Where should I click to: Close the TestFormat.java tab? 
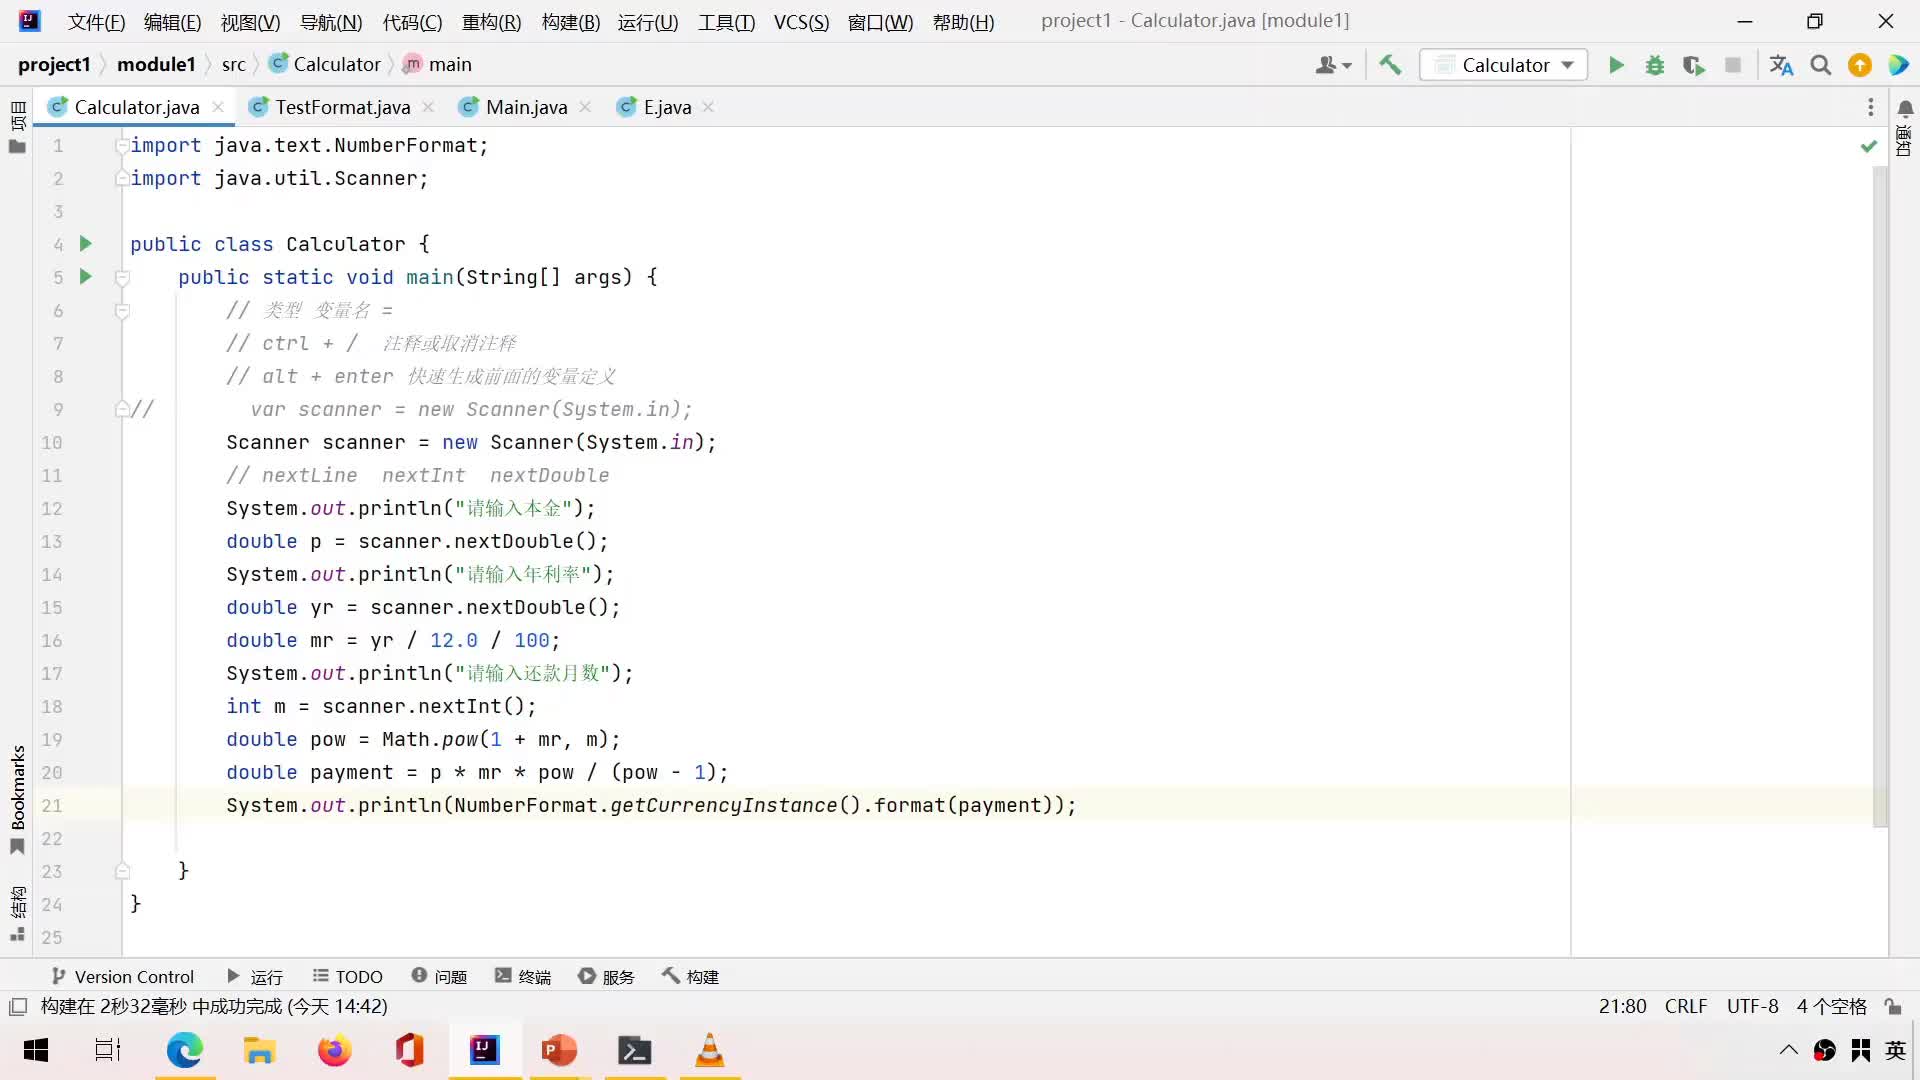(x=428, y=107)
